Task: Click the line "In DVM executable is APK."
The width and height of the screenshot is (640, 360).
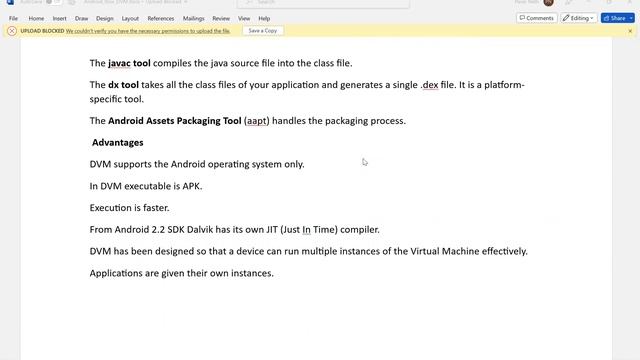Action: click(x=146, y=186)
